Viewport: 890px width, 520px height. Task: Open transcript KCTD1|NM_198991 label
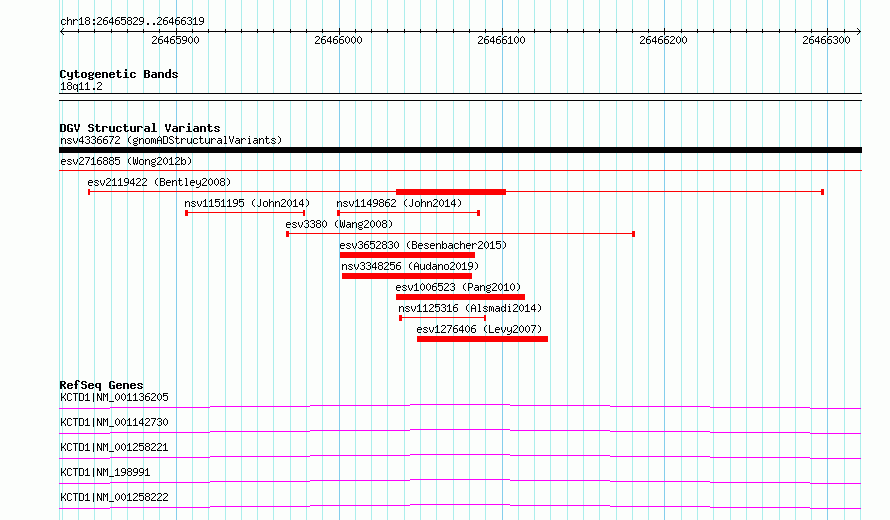(105, 472)
